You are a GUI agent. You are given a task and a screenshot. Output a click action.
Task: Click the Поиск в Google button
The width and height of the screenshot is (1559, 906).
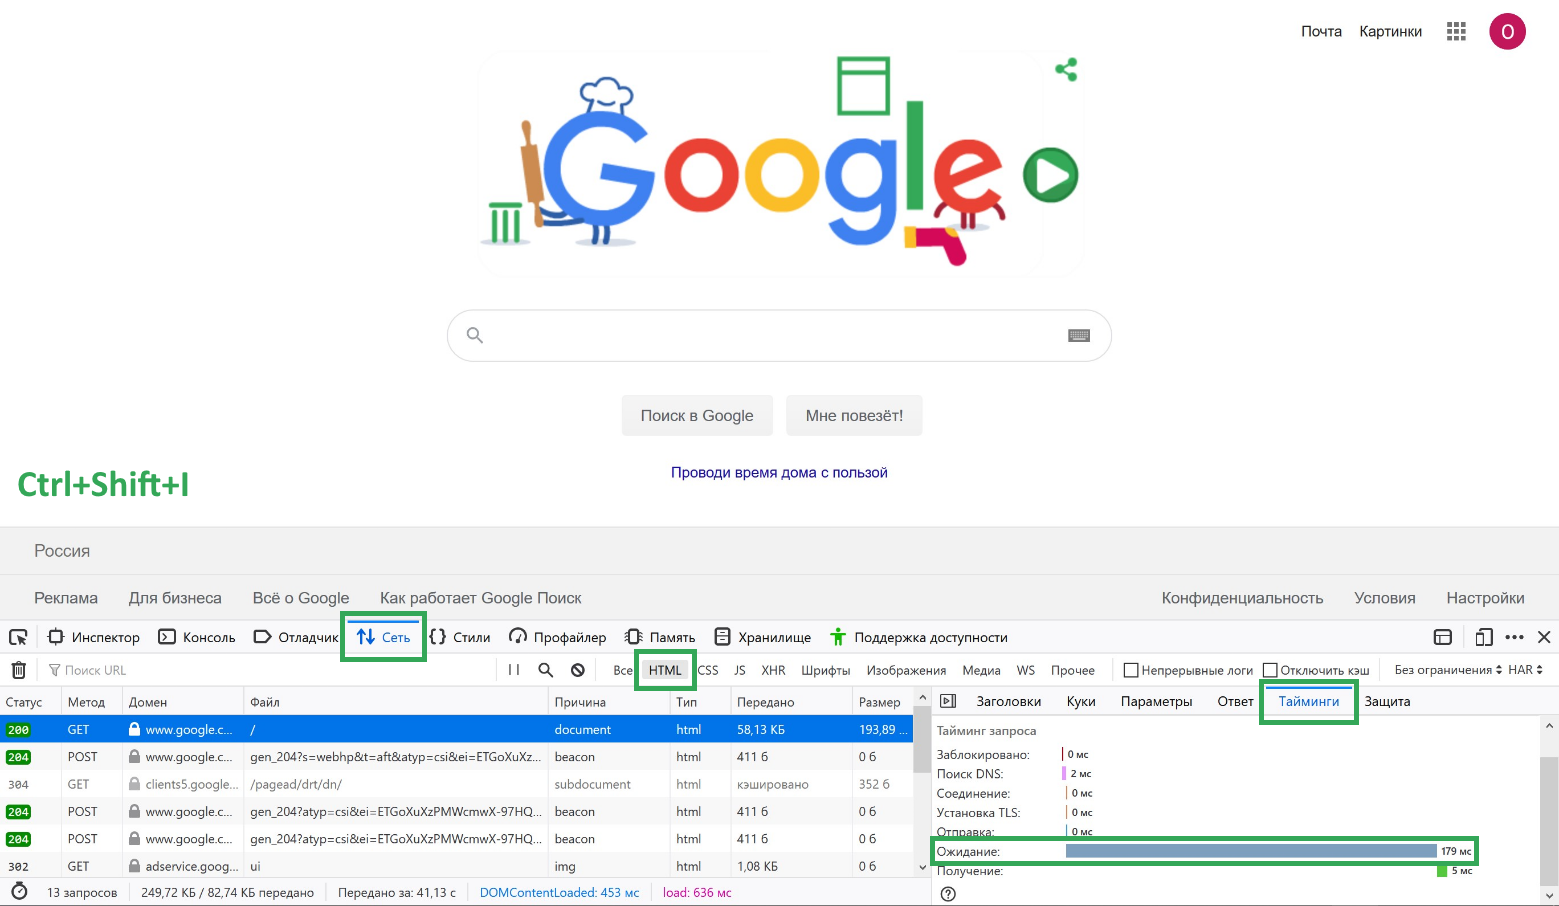697,415
